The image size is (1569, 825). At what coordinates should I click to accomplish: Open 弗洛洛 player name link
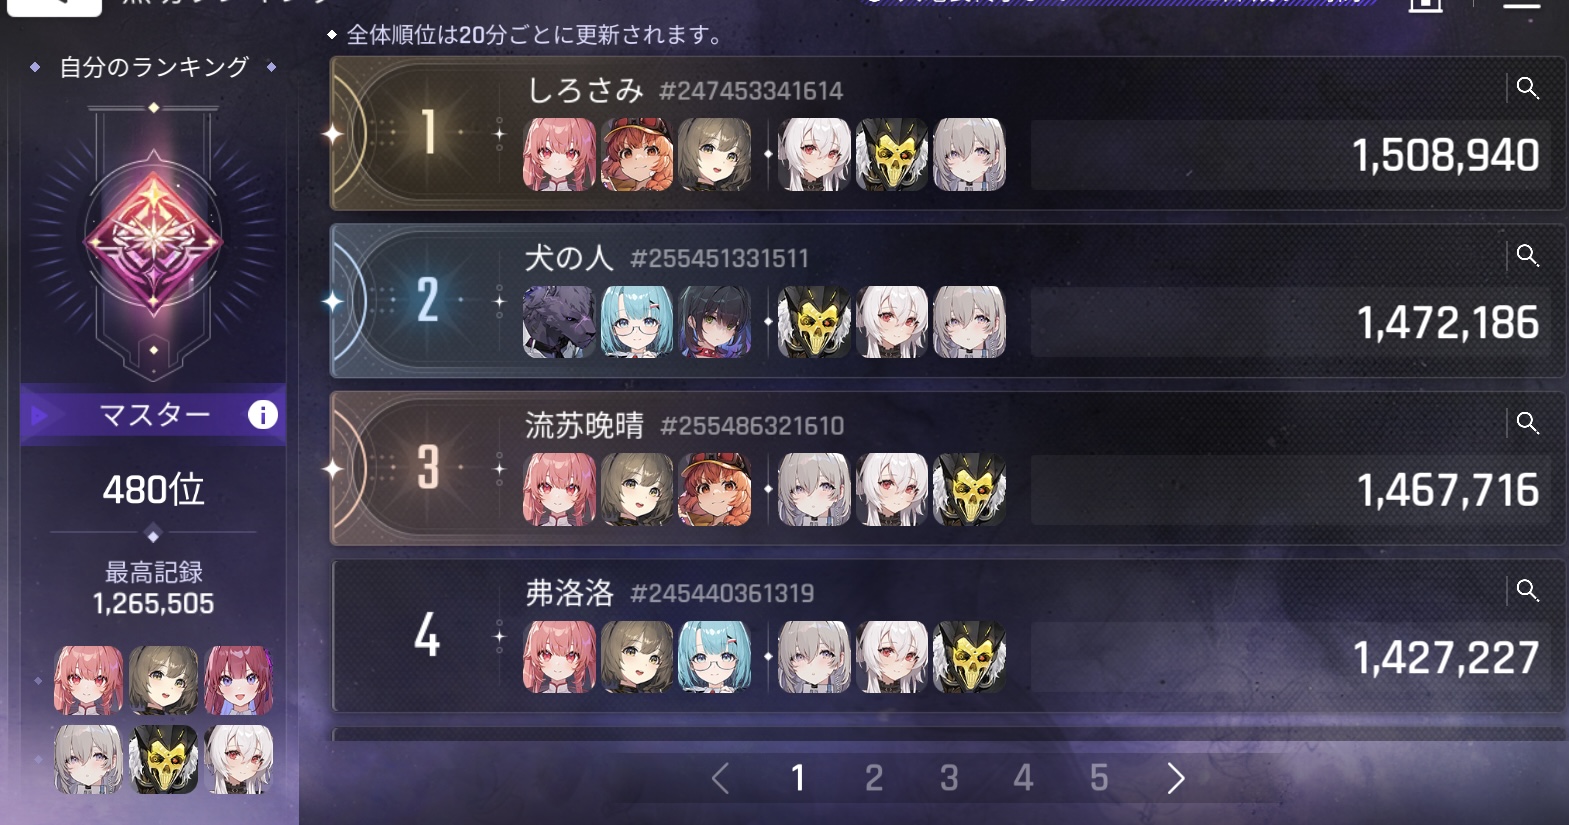569,593
